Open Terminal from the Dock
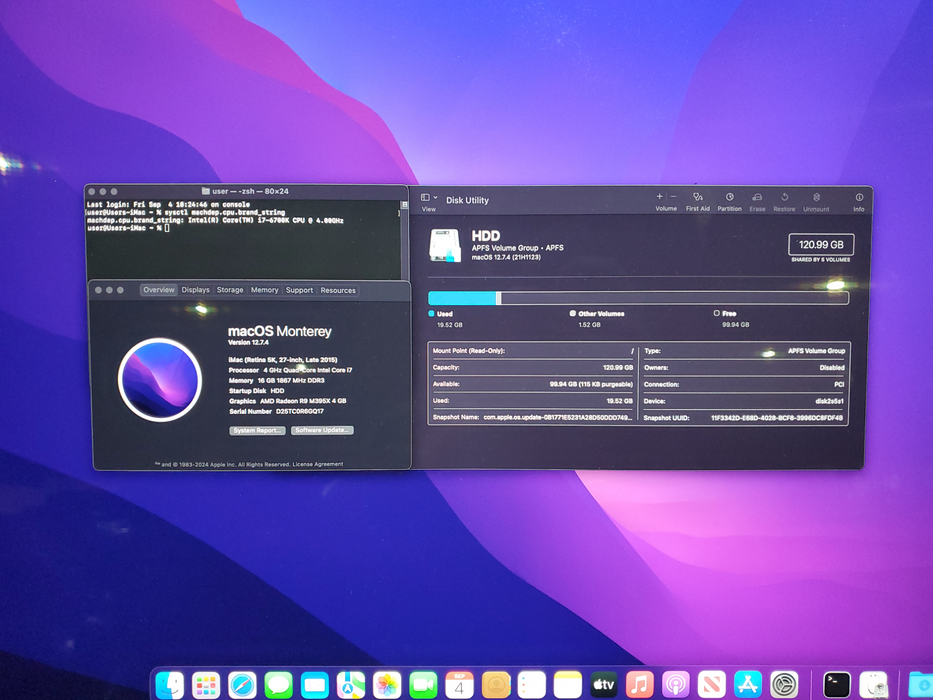The width and height of the screenshot is (933, 700). tap(837, 685)
